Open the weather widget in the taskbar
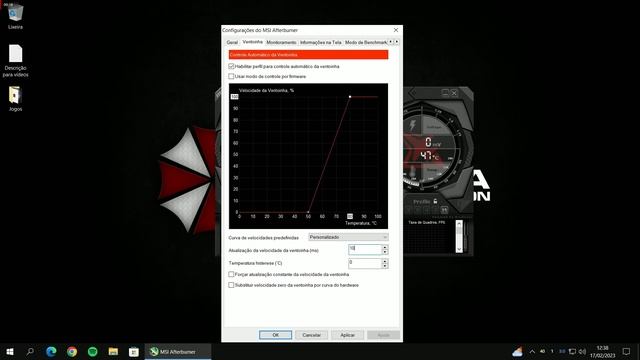Screen dimensions: 640x360 [517, 351]
